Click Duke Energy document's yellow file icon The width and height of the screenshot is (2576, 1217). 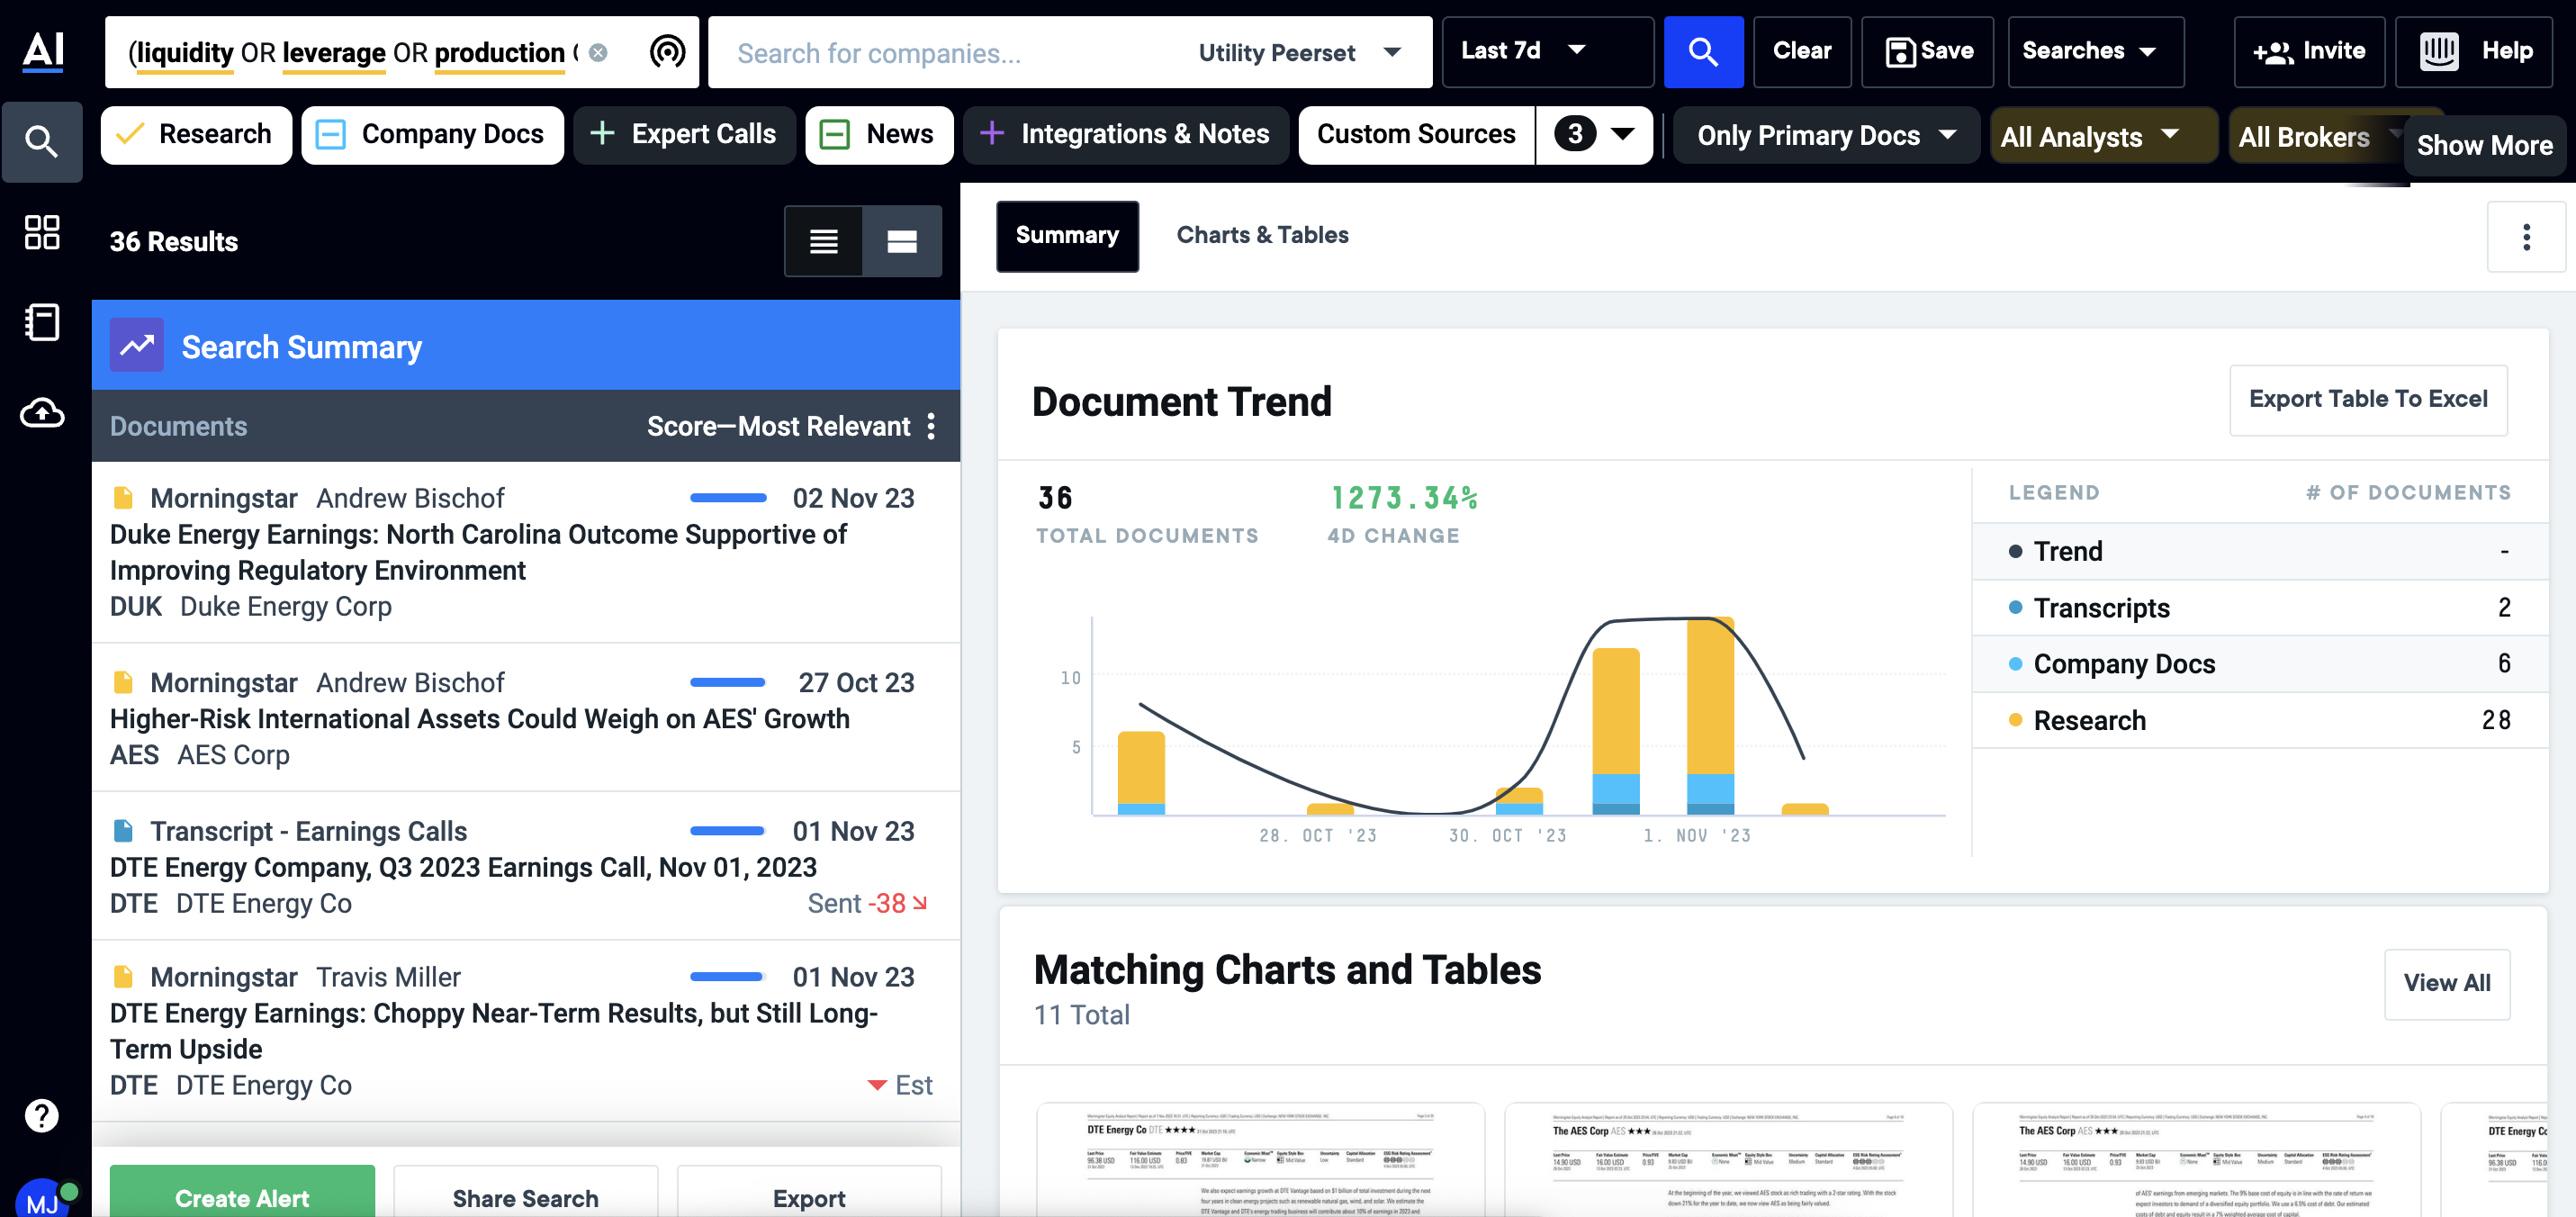pyautogui.click(x=123, y=497)
